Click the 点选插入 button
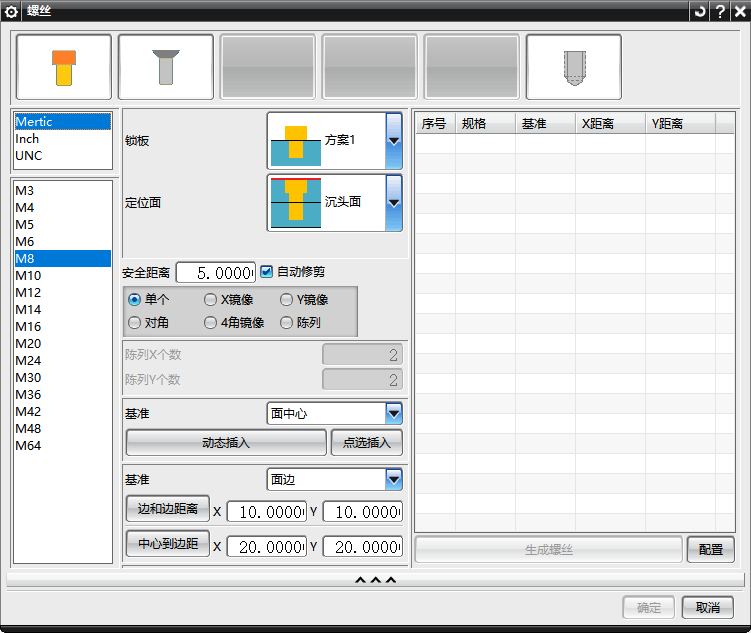This screenshot has width=751, height=633. [367, 442]
